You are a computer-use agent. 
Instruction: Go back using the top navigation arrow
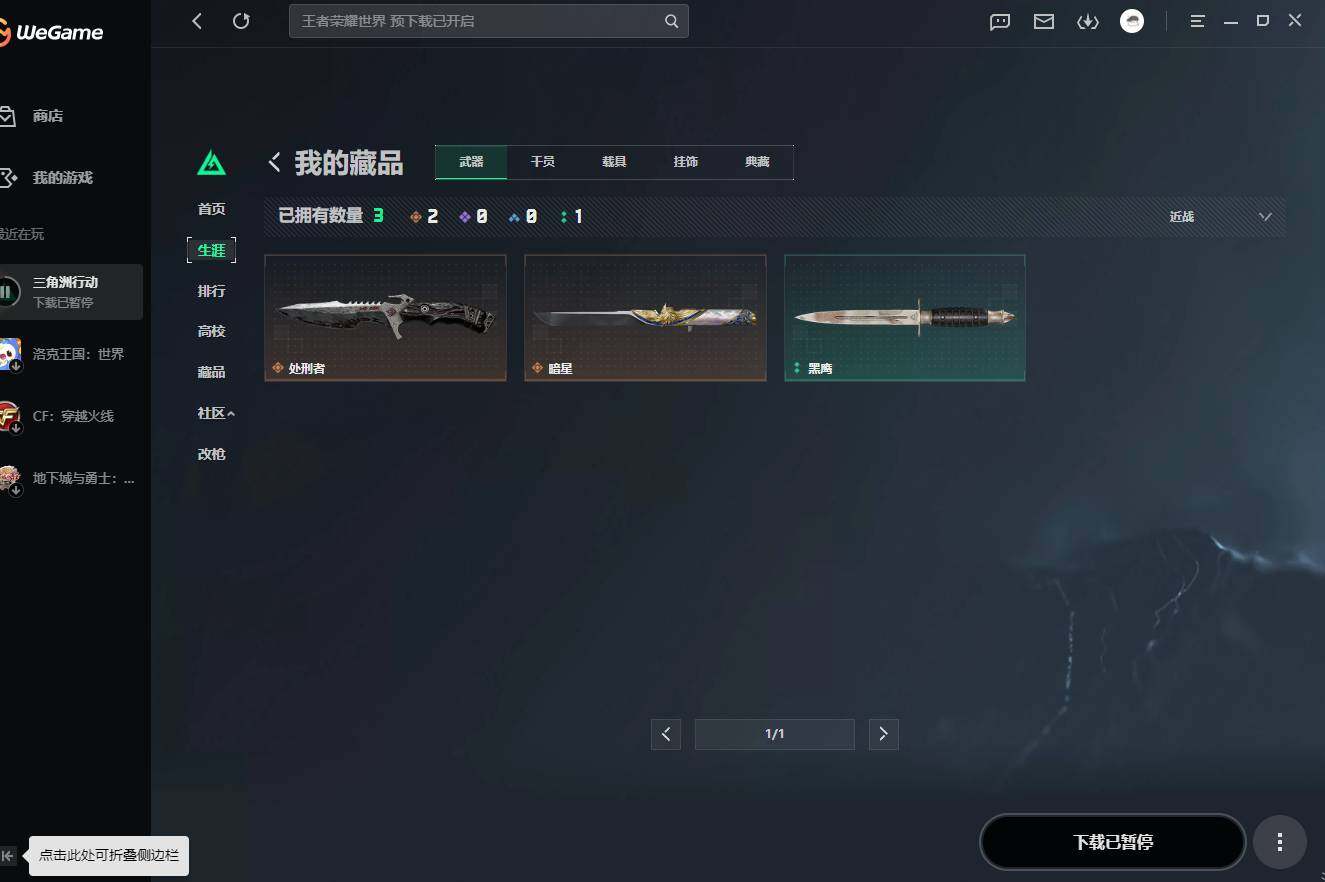(197, 21)
